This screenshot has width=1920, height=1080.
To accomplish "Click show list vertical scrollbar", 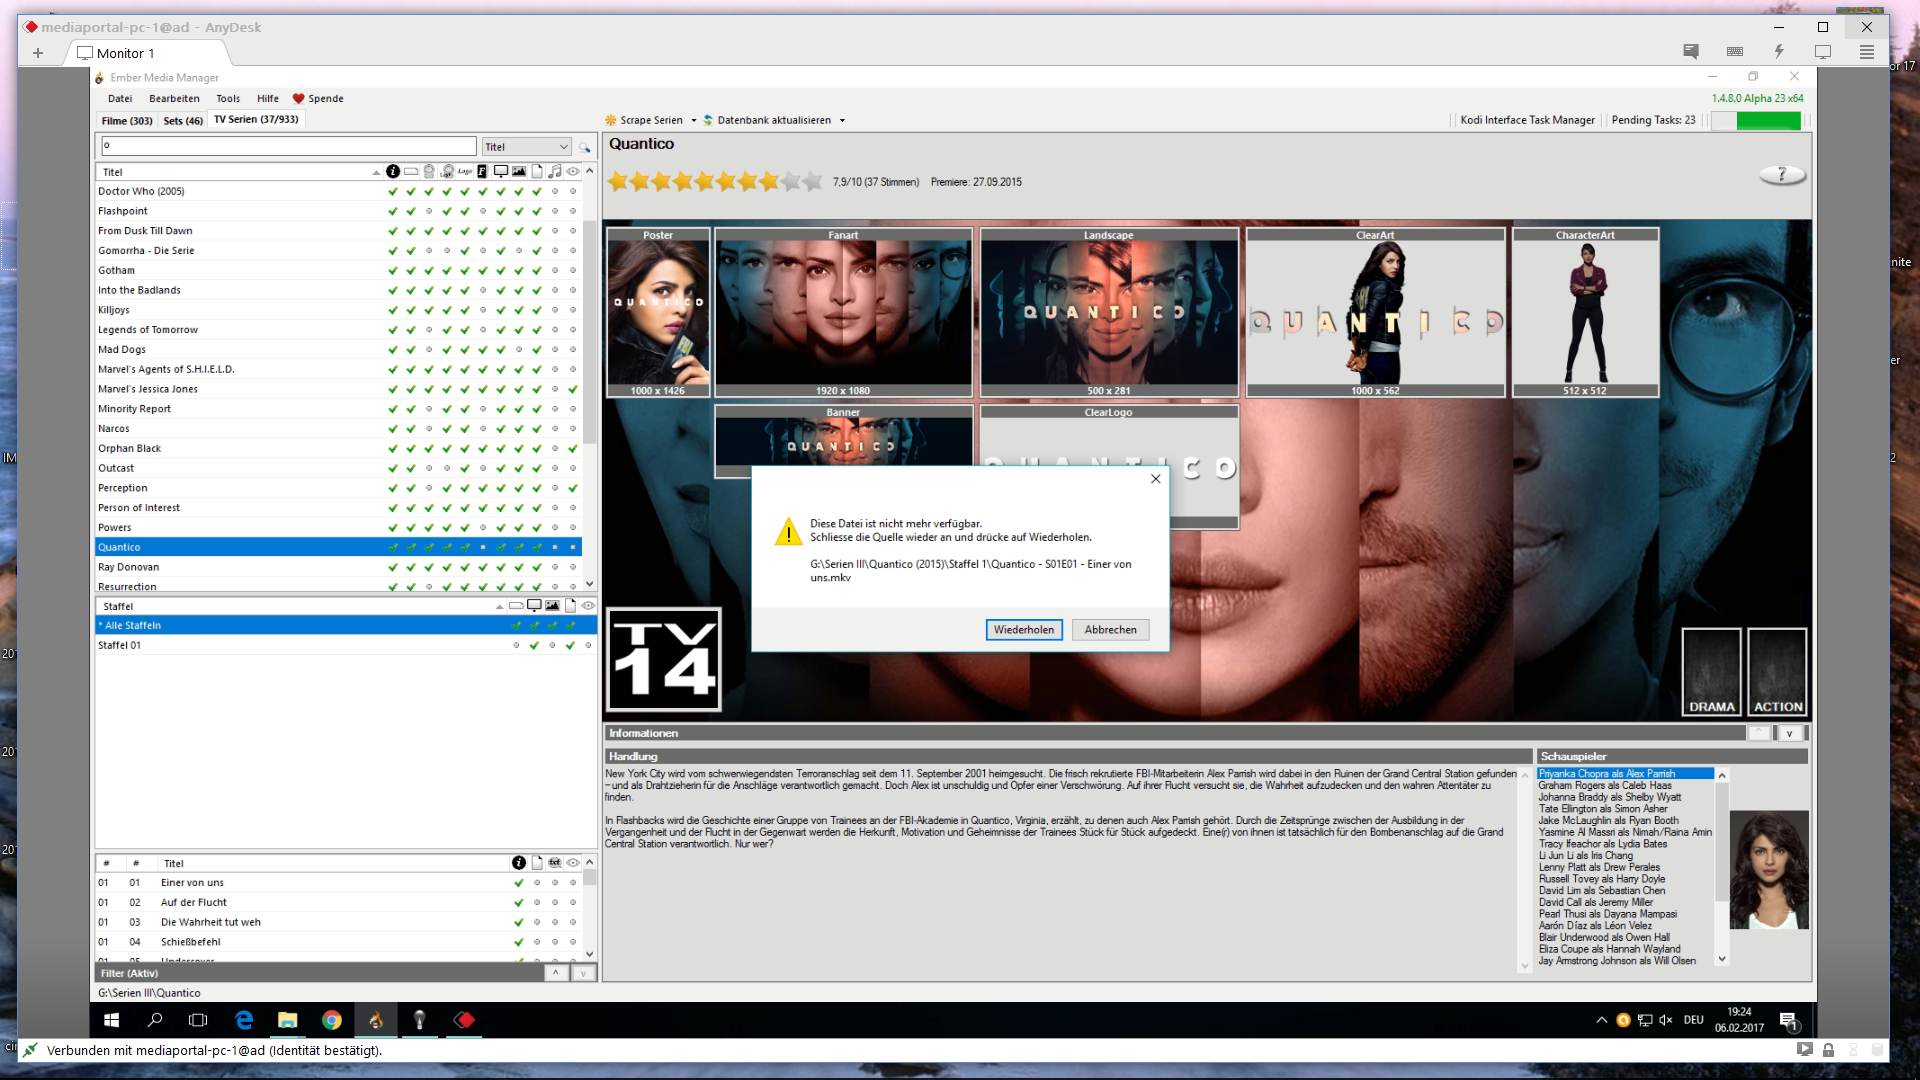I will [590, 334].
